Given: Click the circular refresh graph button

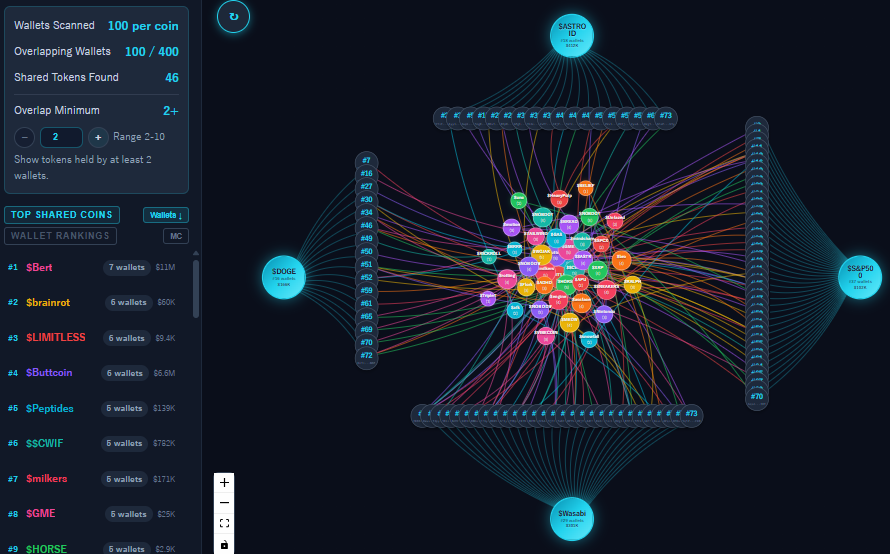Looking at the screenshot, I should [x=233, y=16].
